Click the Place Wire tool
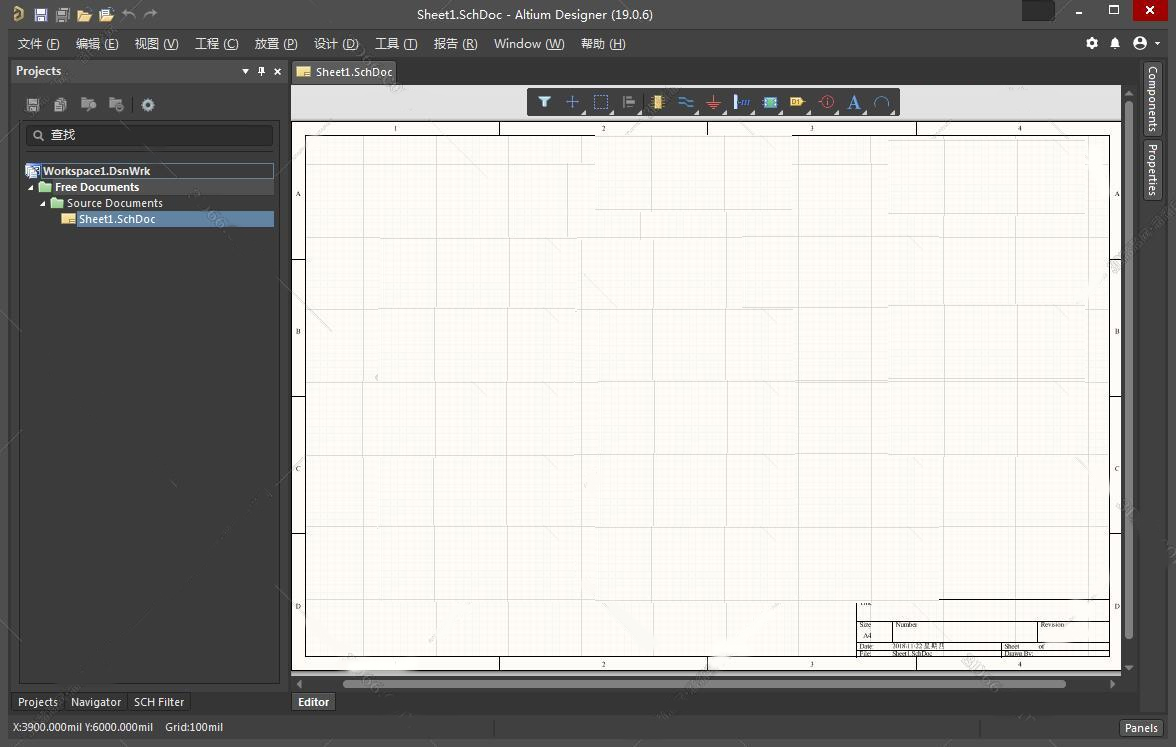 click(685, 102)
